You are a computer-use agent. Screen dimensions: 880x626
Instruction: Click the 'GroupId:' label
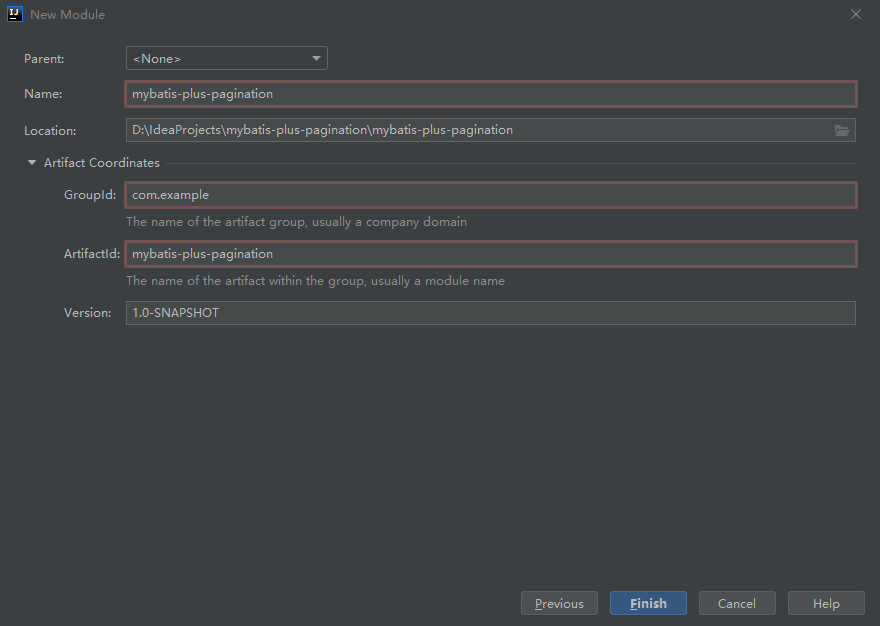[x=90, y=195]
